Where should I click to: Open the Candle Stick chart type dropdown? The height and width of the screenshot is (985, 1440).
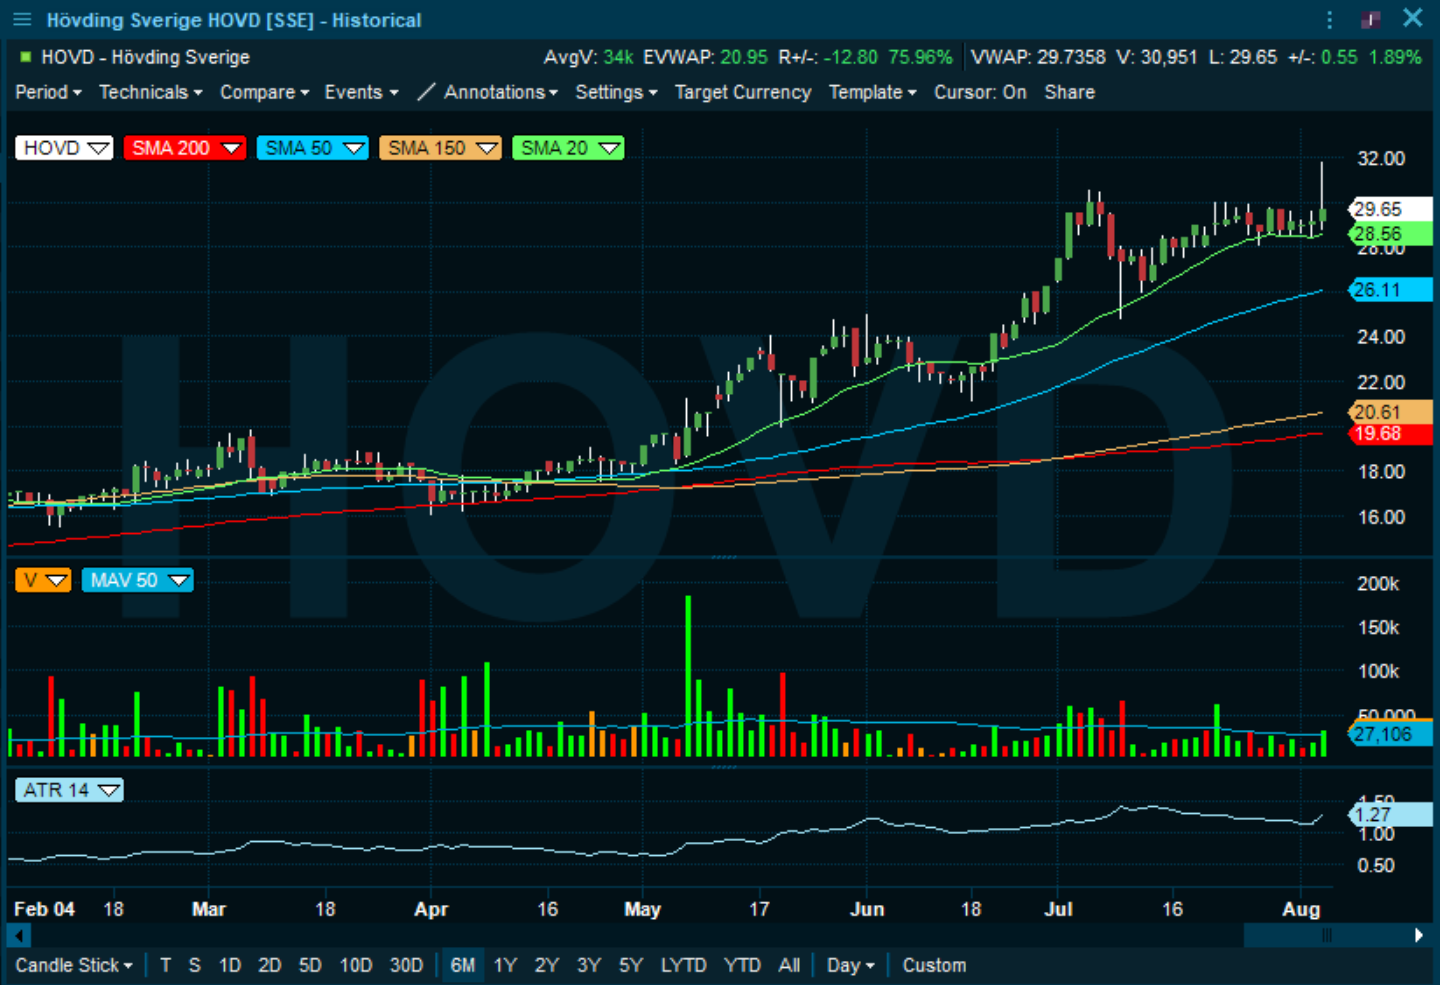tap(74, 965)
